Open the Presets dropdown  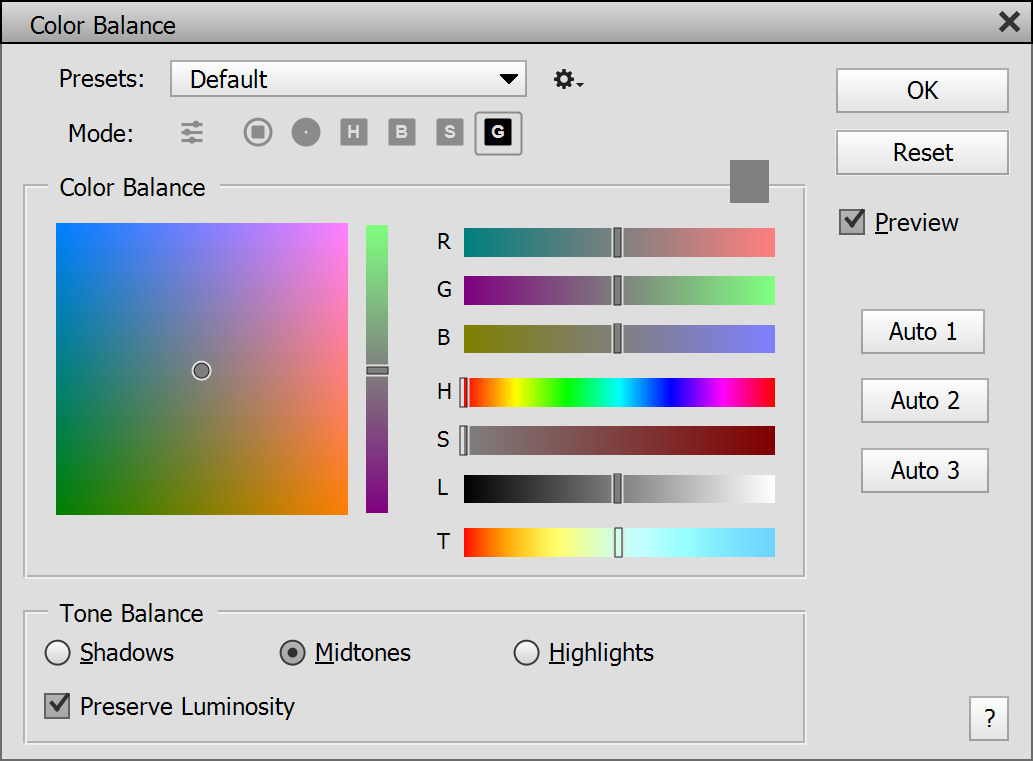click(348, 79)
